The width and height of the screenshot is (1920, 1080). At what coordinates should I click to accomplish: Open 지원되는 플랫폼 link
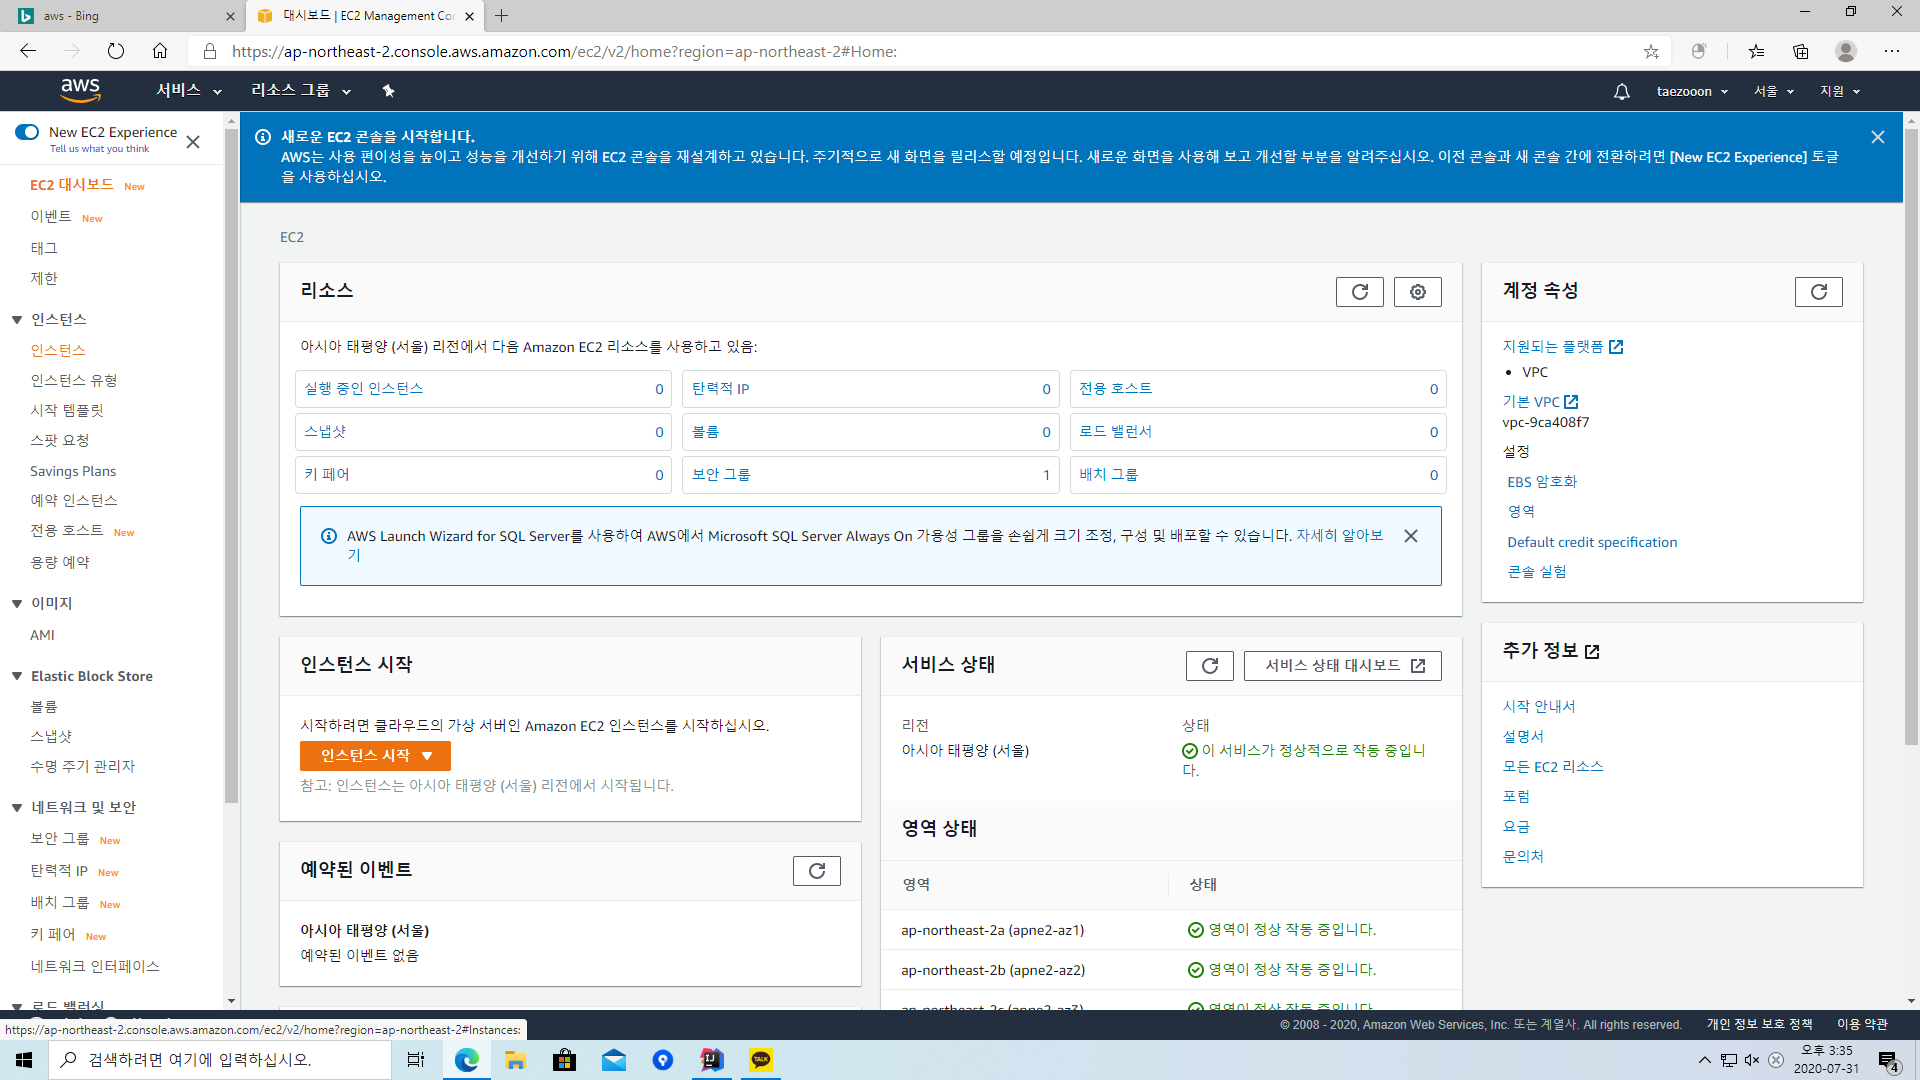click(1562, 346)
